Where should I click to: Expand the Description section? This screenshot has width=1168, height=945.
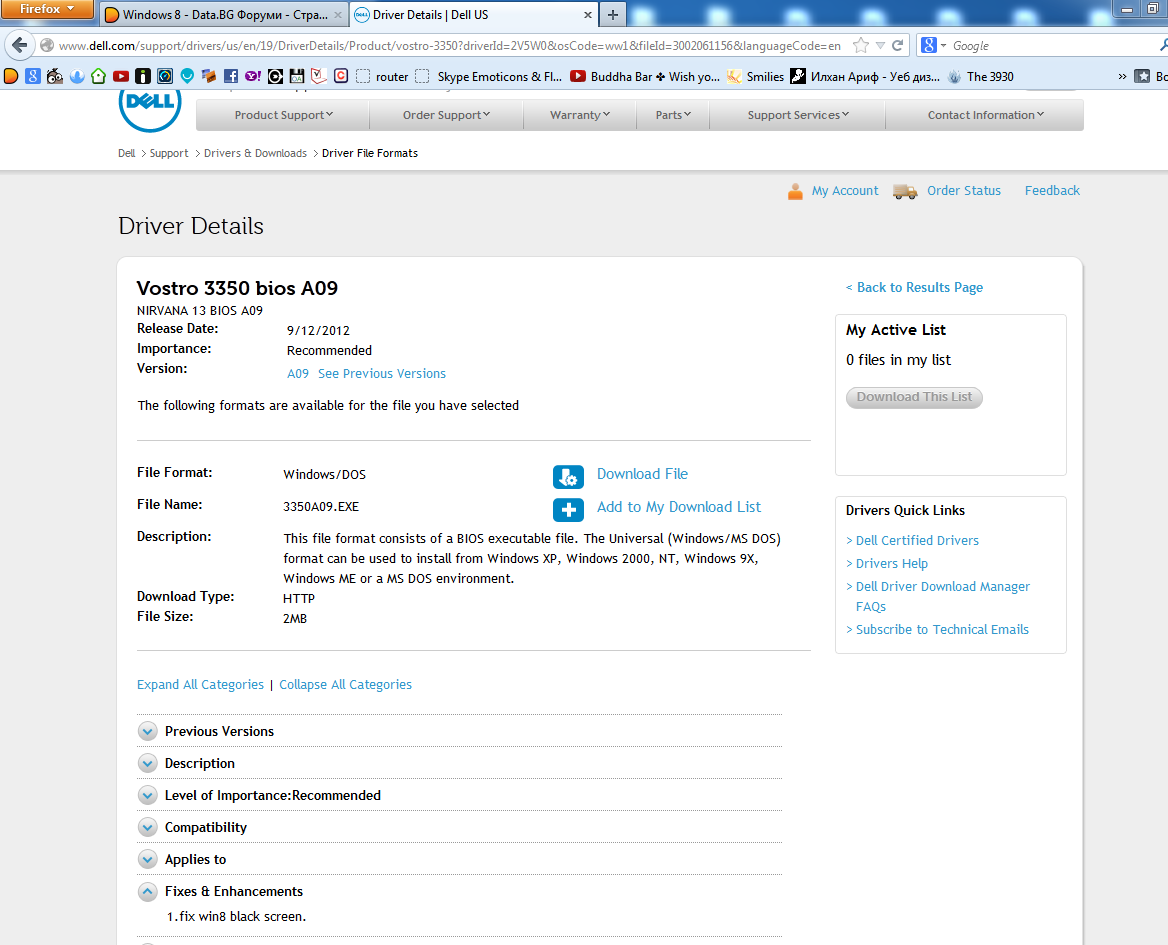pos(147,763)
